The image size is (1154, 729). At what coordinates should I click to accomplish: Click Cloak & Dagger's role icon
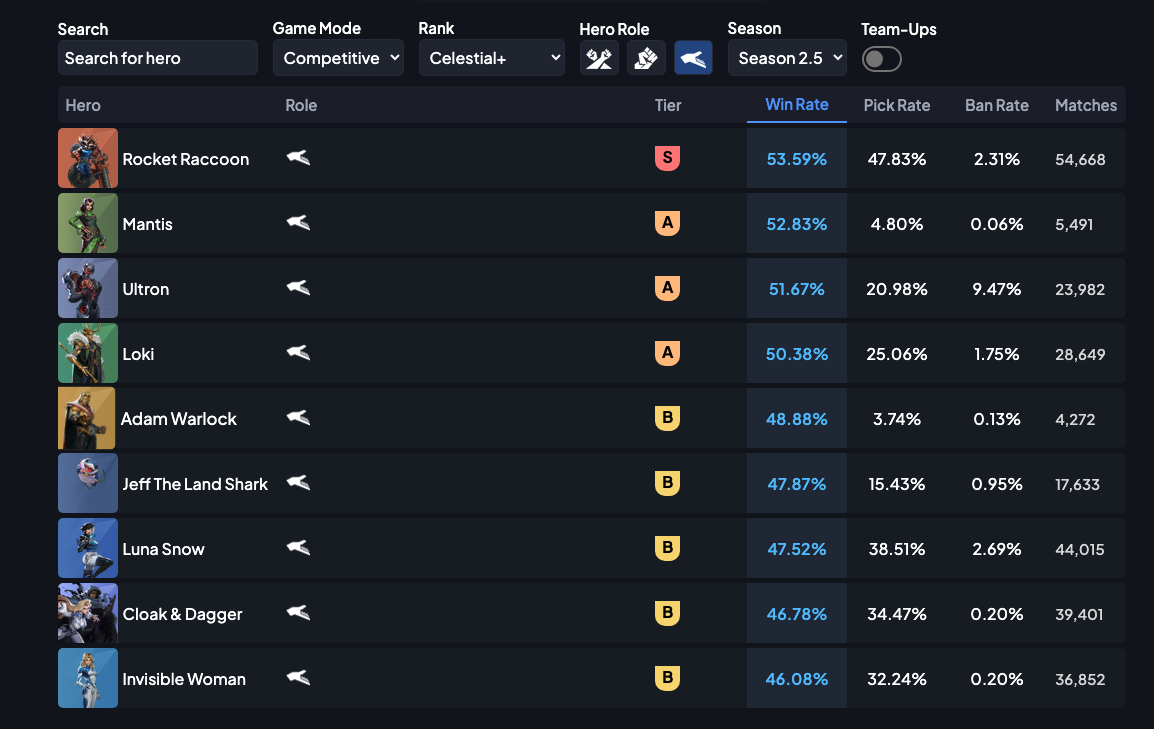298,612
